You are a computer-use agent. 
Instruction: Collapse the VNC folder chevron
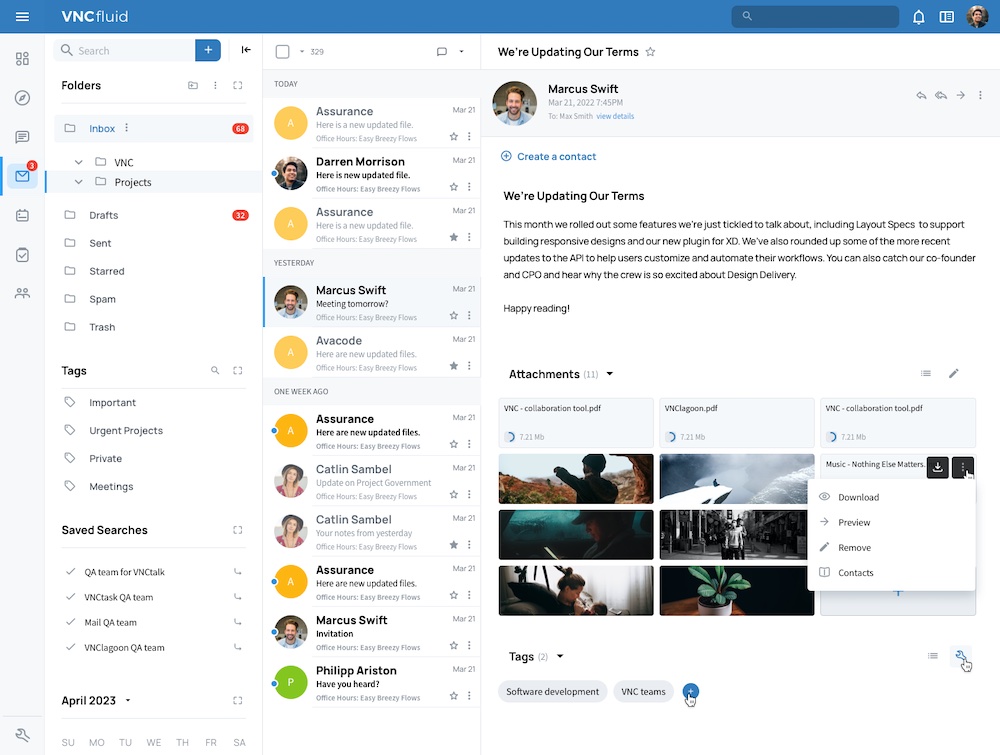pyautogui.click(x=78, y=162)
